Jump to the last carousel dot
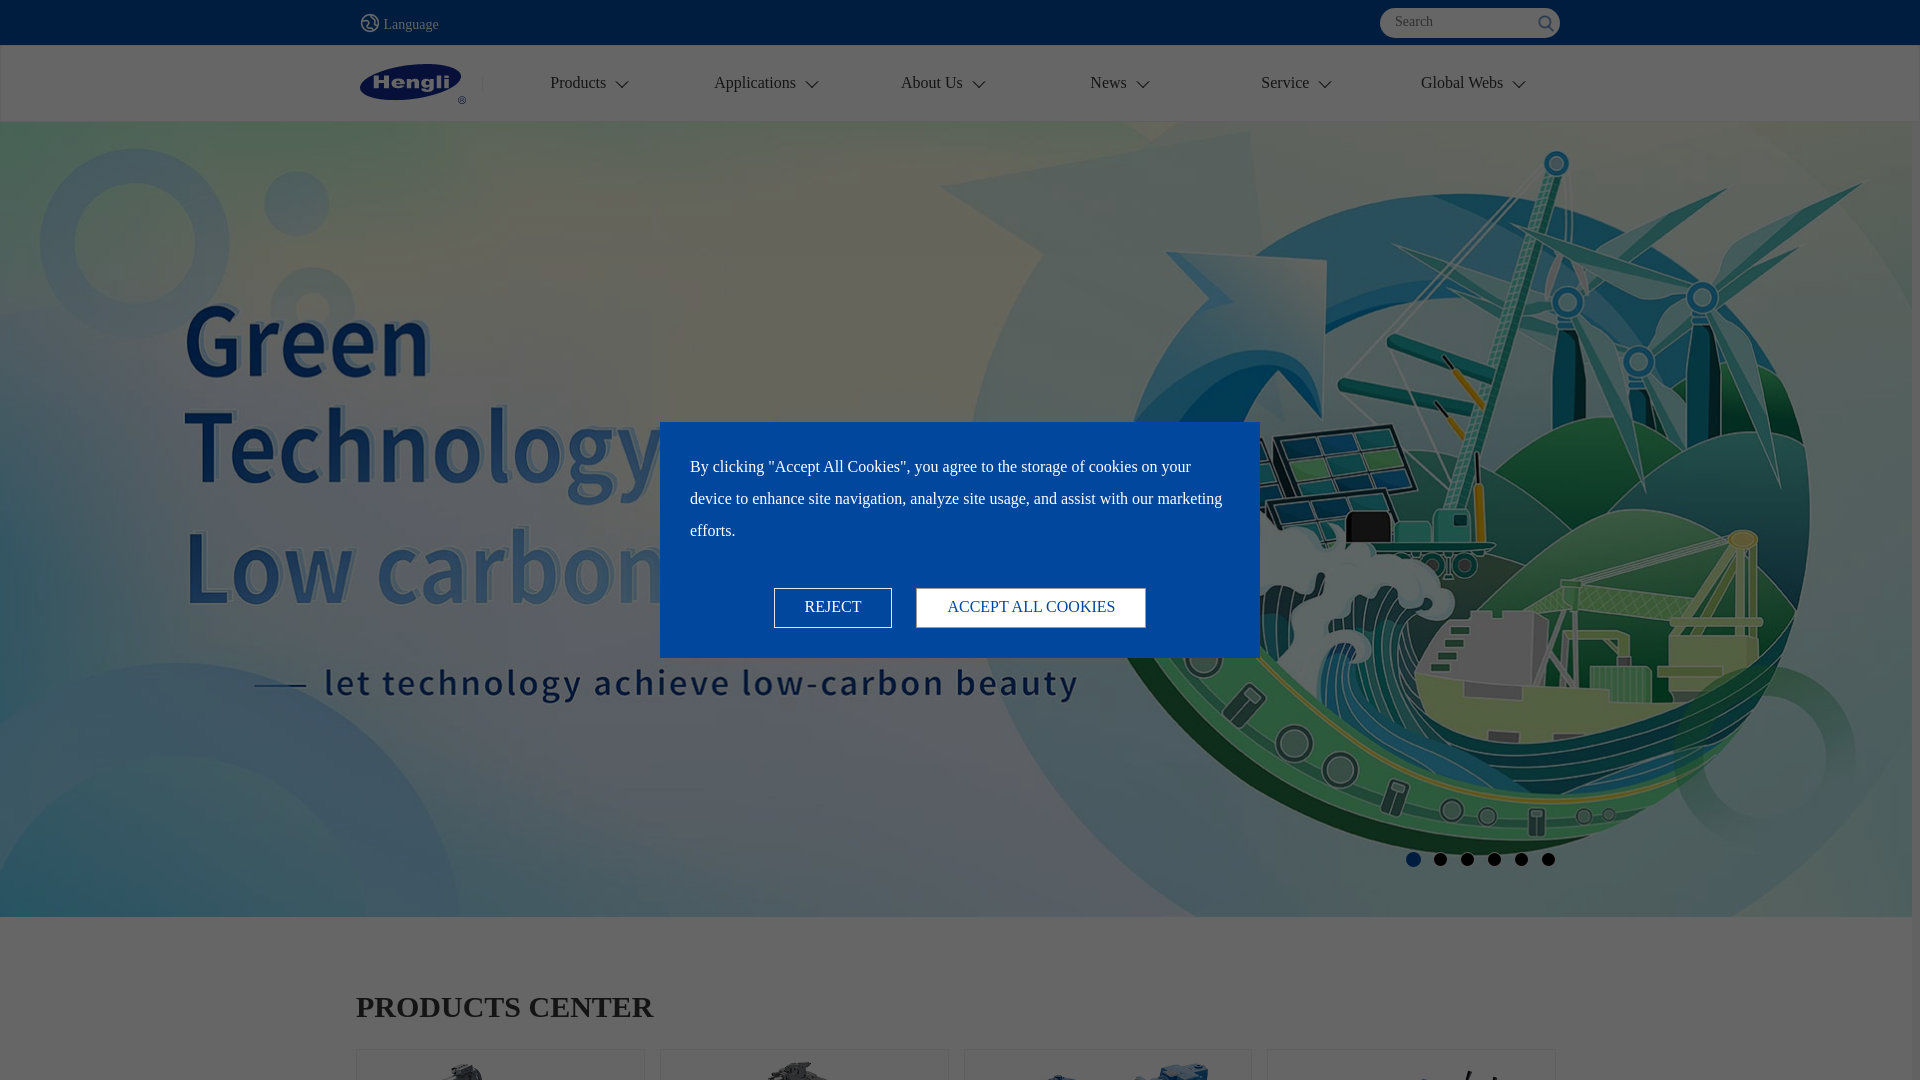The image size is (1920, 1080). [x=1548, y=859]
